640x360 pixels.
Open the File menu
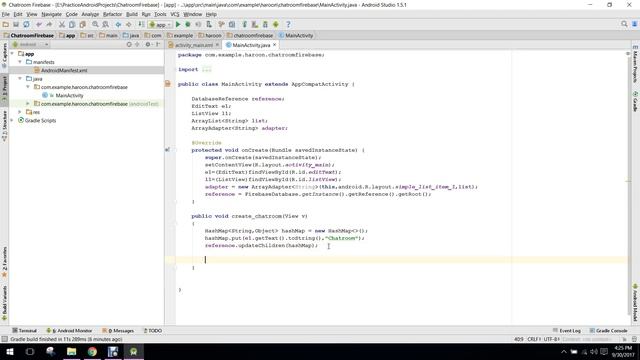click(6, 14)
